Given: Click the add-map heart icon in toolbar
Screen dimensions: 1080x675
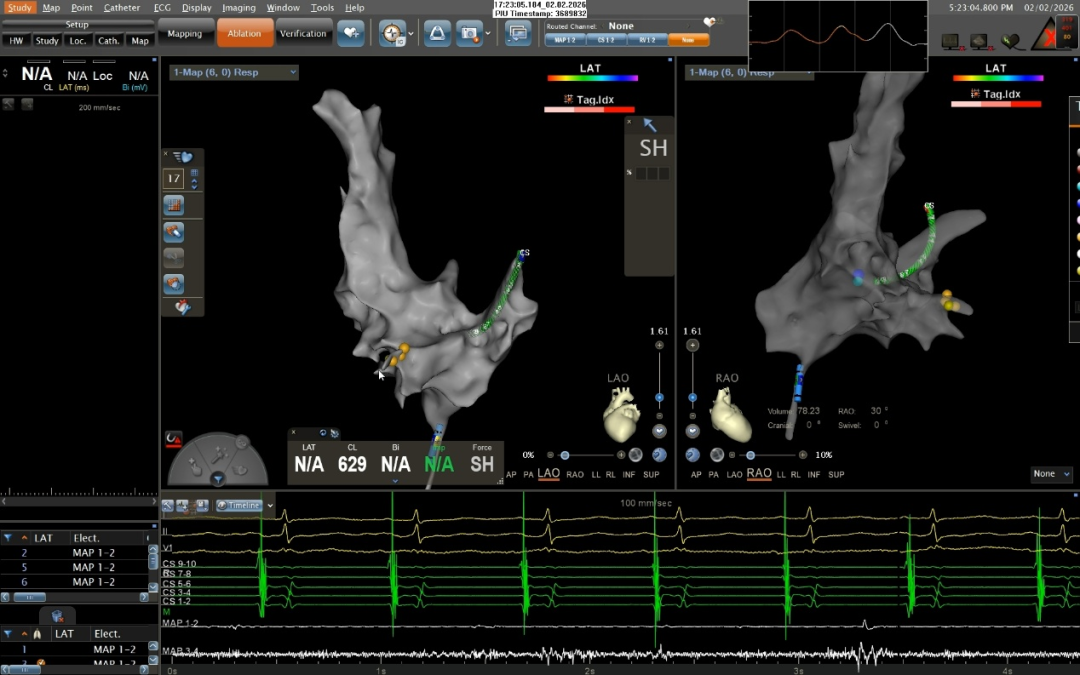Looking at the screenshot, I should point(350,33).
